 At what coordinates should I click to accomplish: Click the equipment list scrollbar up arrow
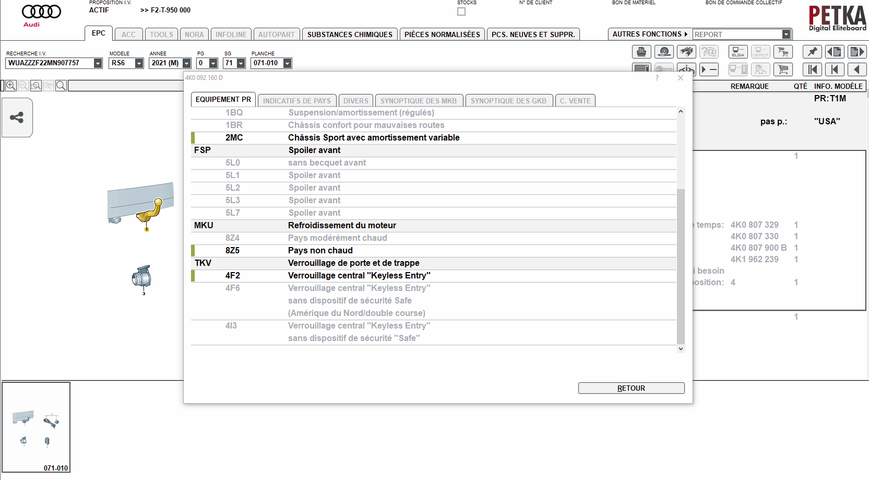click(x=681, y=112)
